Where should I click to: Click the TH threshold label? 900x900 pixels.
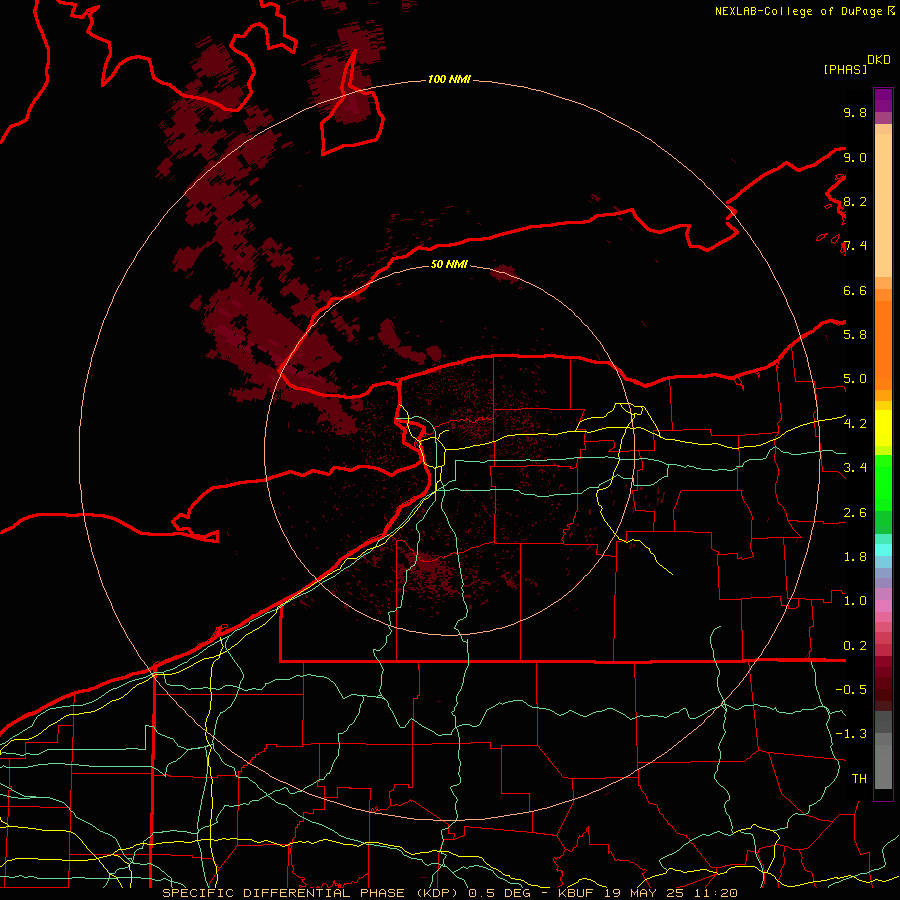pos(859,778)
